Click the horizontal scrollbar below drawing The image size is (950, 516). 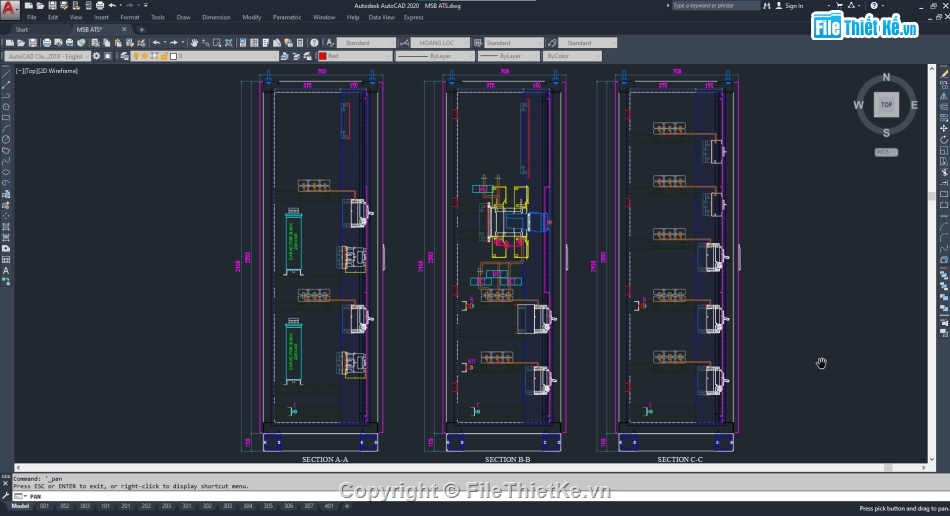coord(471,468)
